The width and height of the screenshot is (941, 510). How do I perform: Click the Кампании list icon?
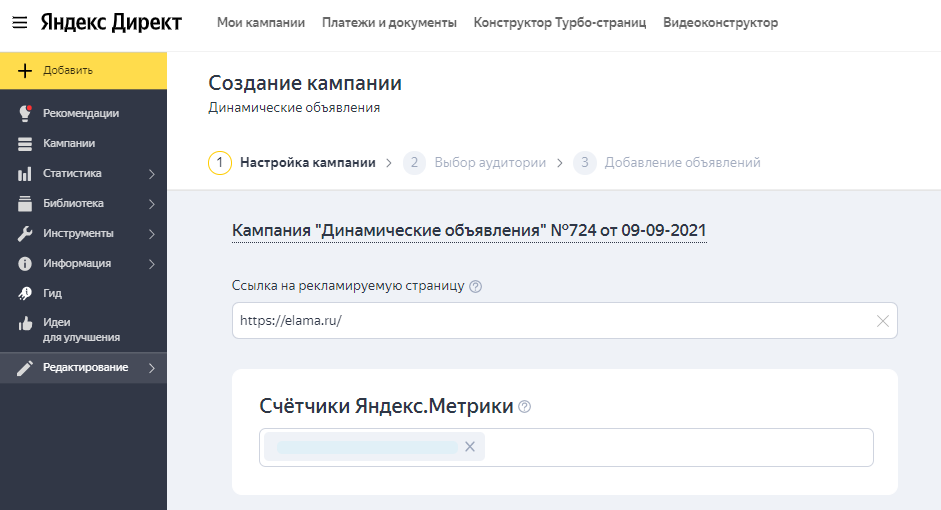(25, 144)
